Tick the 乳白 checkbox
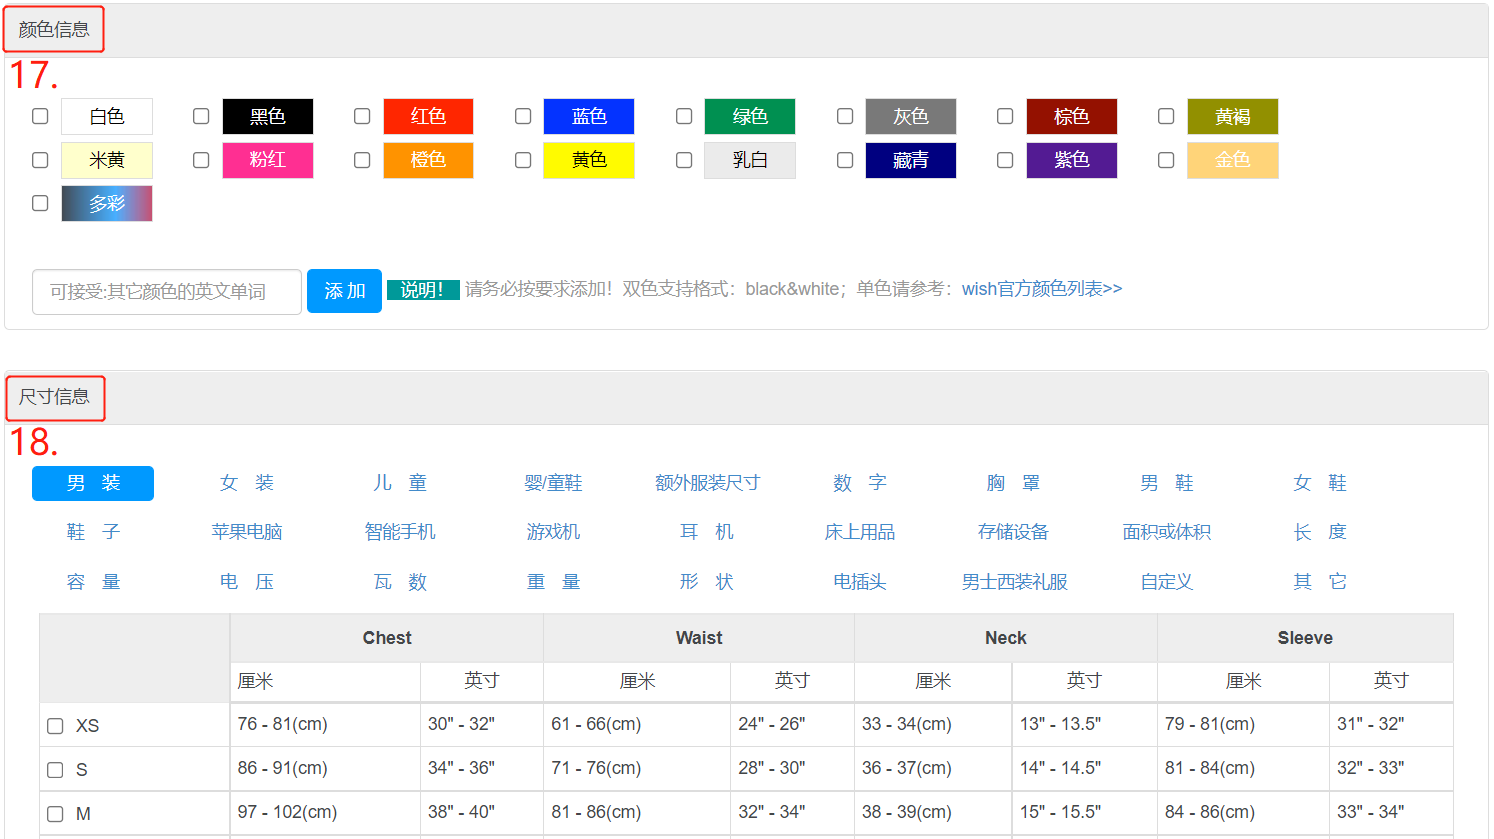This screenshot has width=1494, height=839. pos(684,160)
